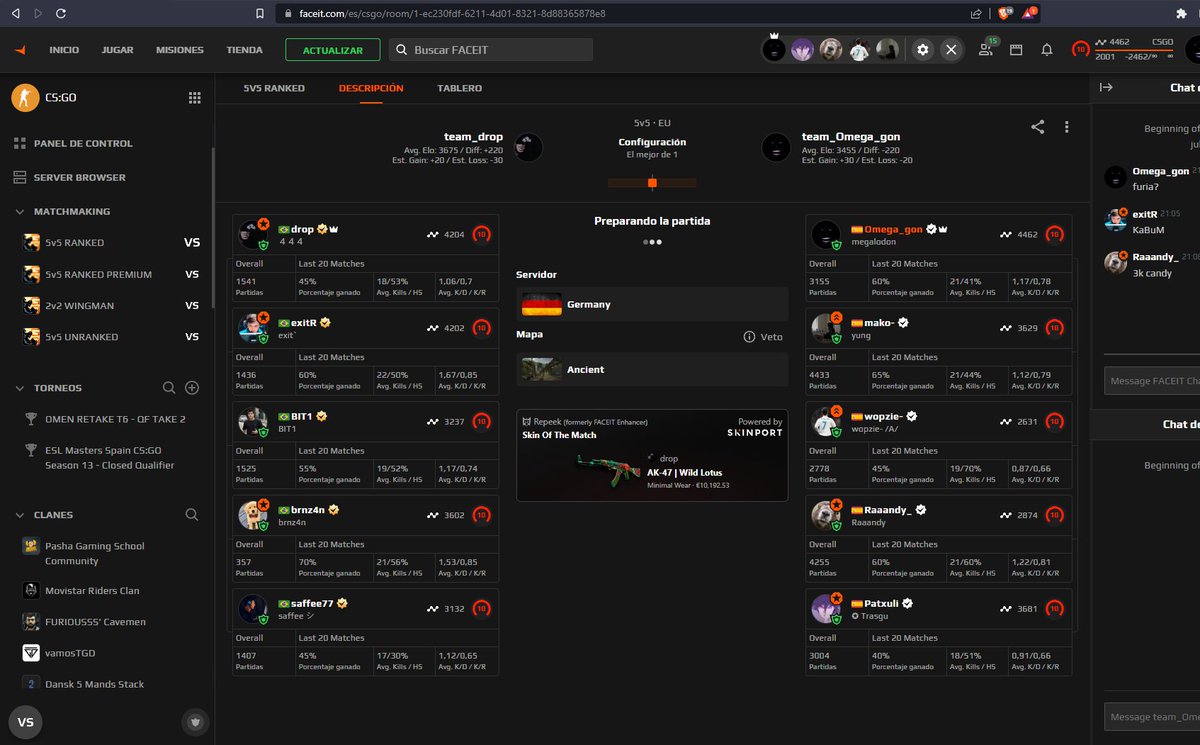Open the calendar window icon in the top bar

coord(1016,50)
